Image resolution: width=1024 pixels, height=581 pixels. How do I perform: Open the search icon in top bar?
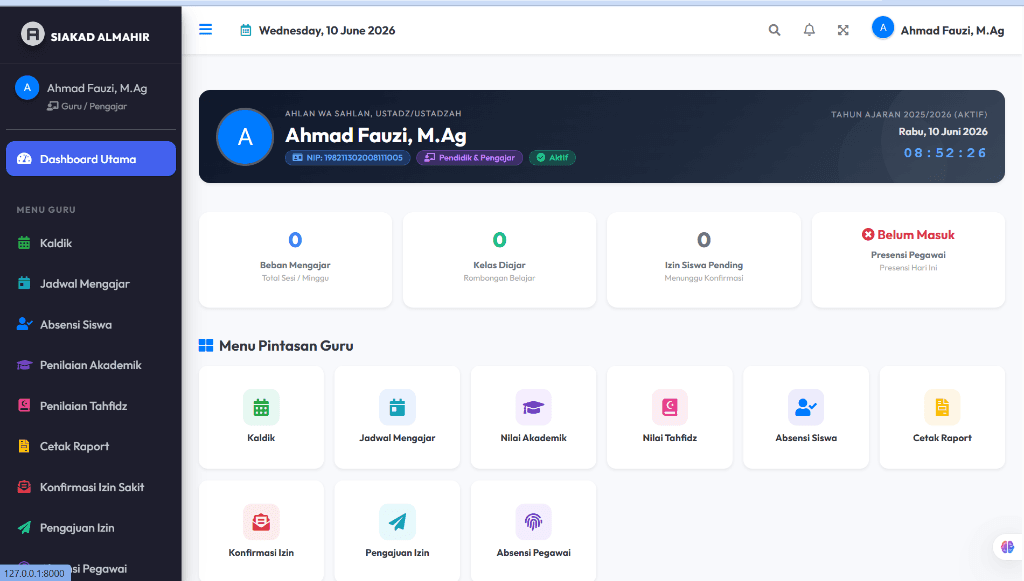click(775, 30)
